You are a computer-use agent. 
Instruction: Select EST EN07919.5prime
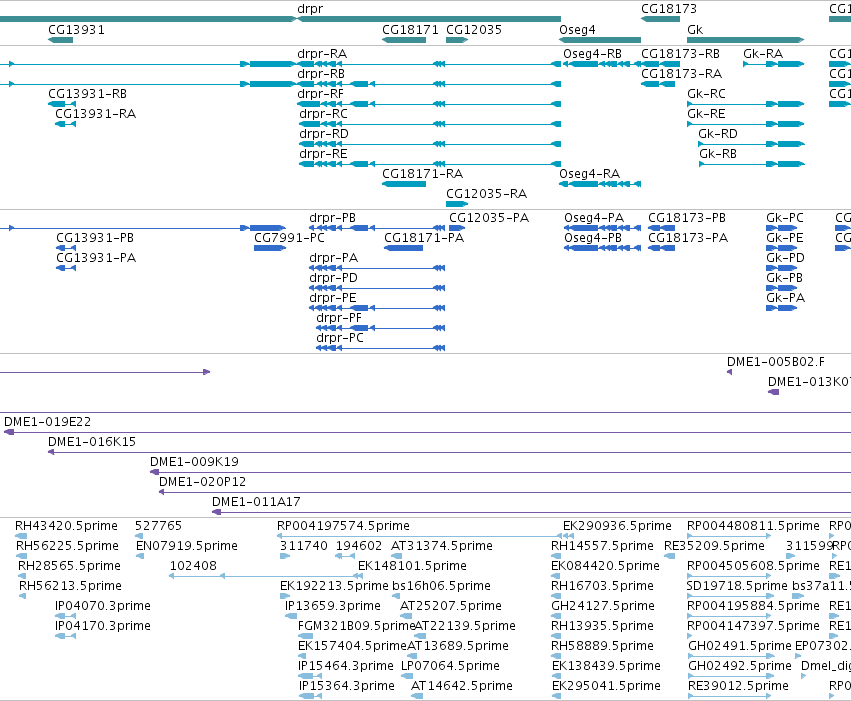(x=187, y=546)
